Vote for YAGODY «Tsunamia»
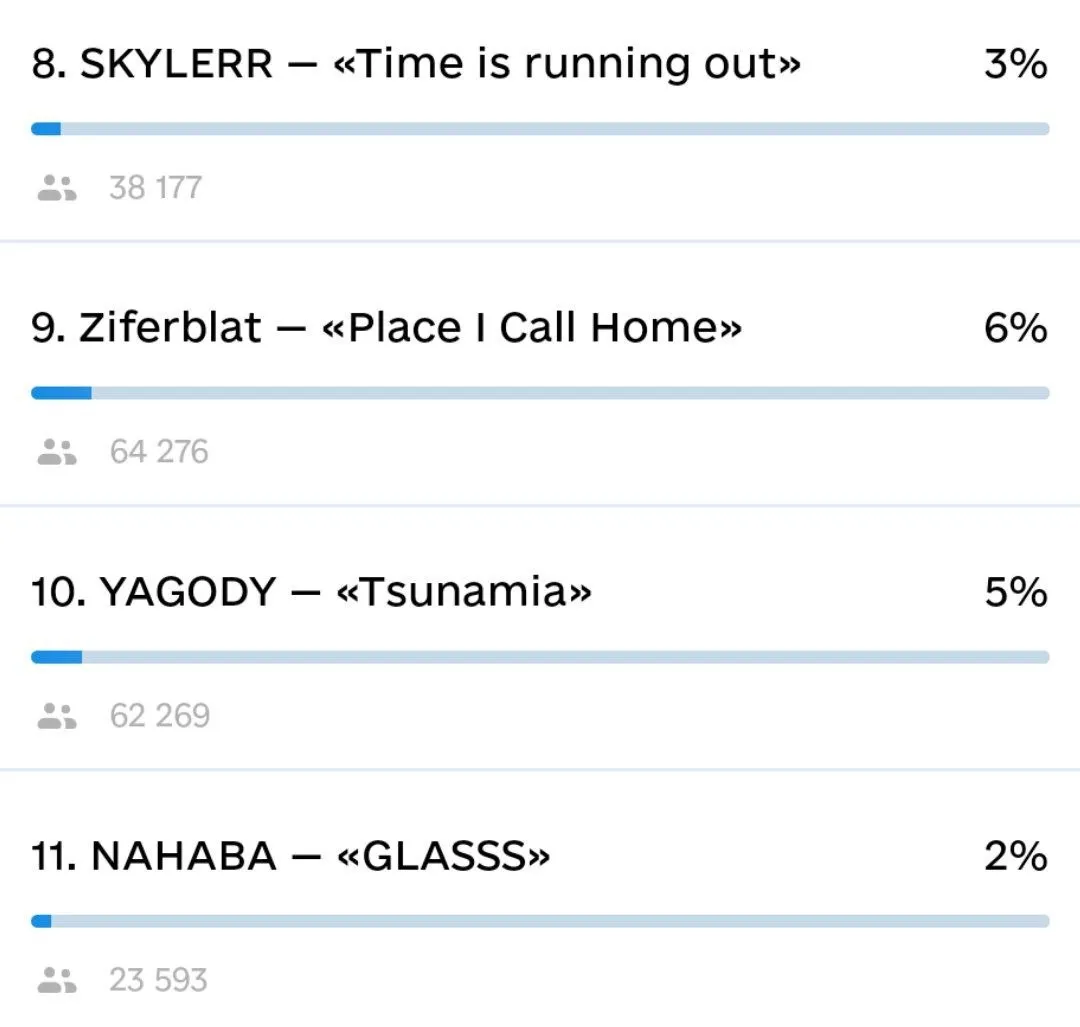The width and height of the screenshot is (1080, 1027). point(311,592)
